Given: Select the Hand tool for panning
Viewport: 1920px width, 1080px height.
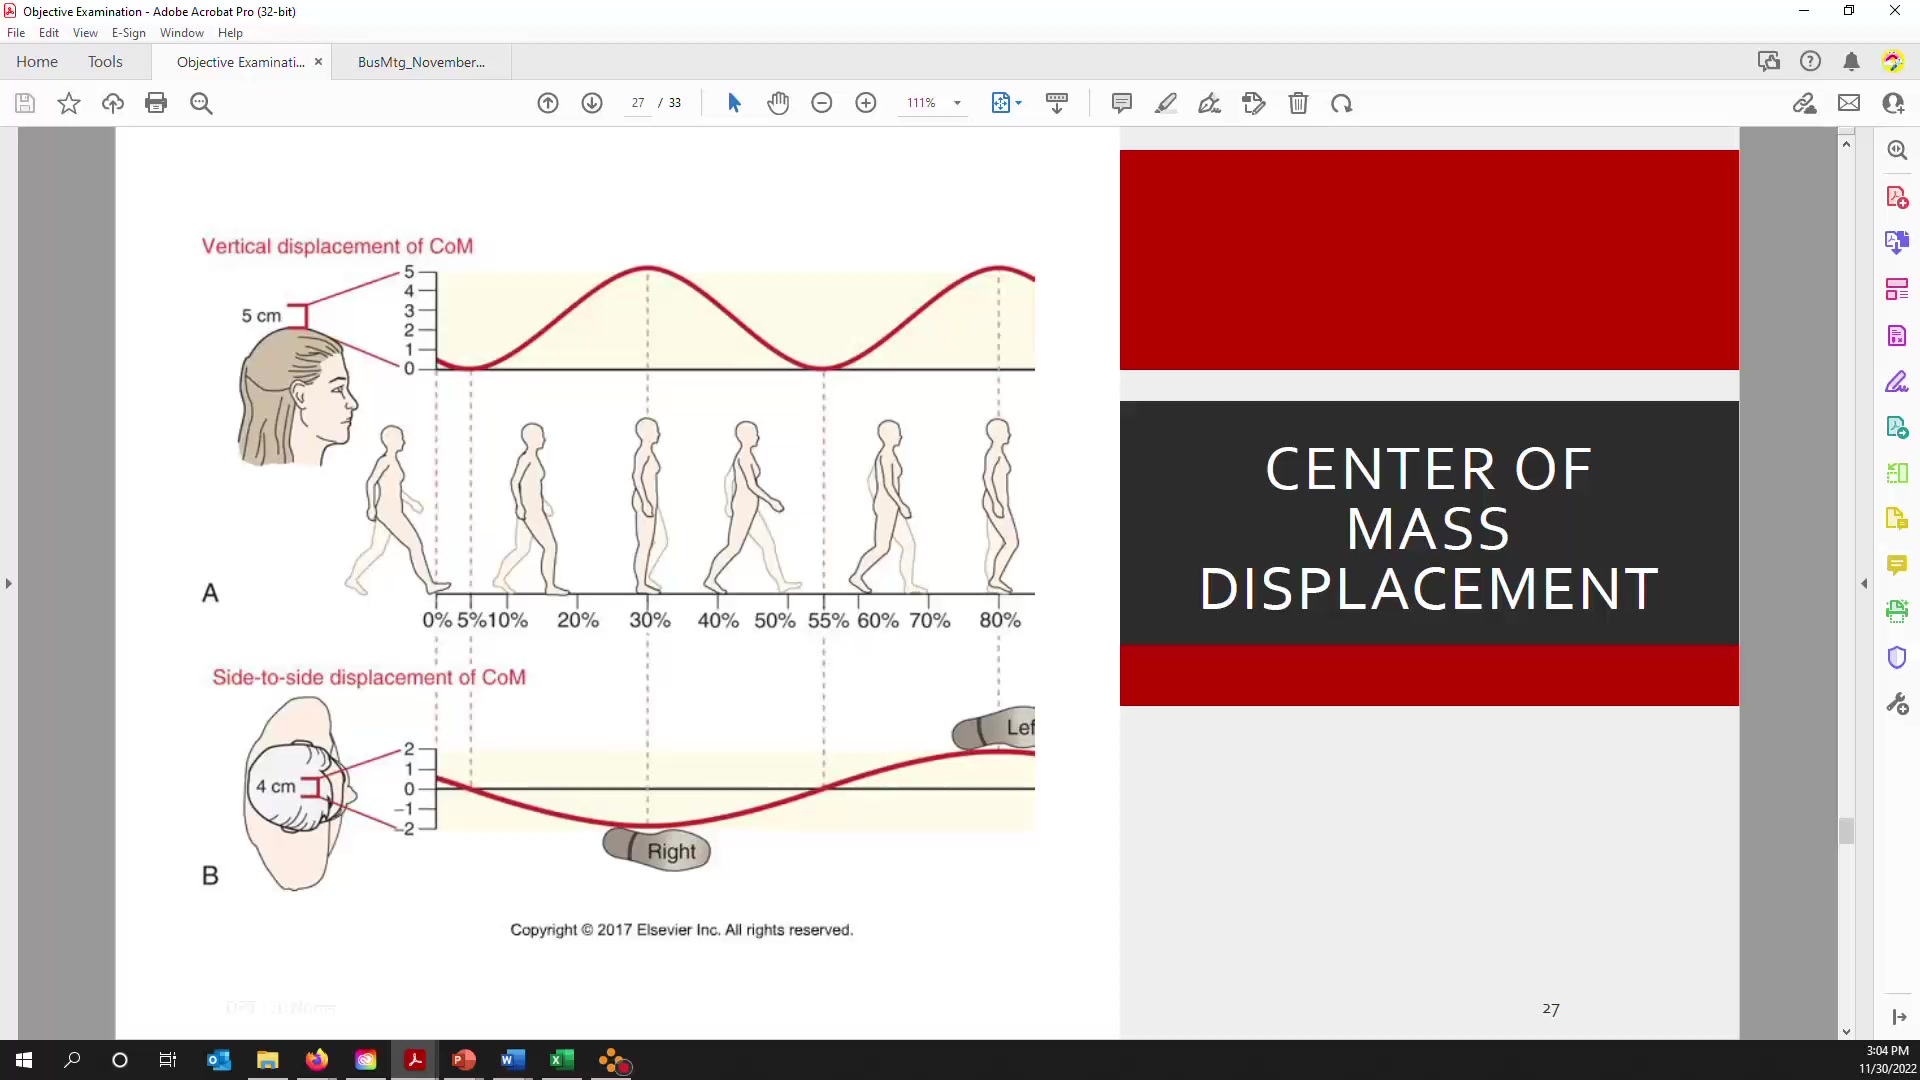Looking at the screenshot, I should [x=779, y=103].
